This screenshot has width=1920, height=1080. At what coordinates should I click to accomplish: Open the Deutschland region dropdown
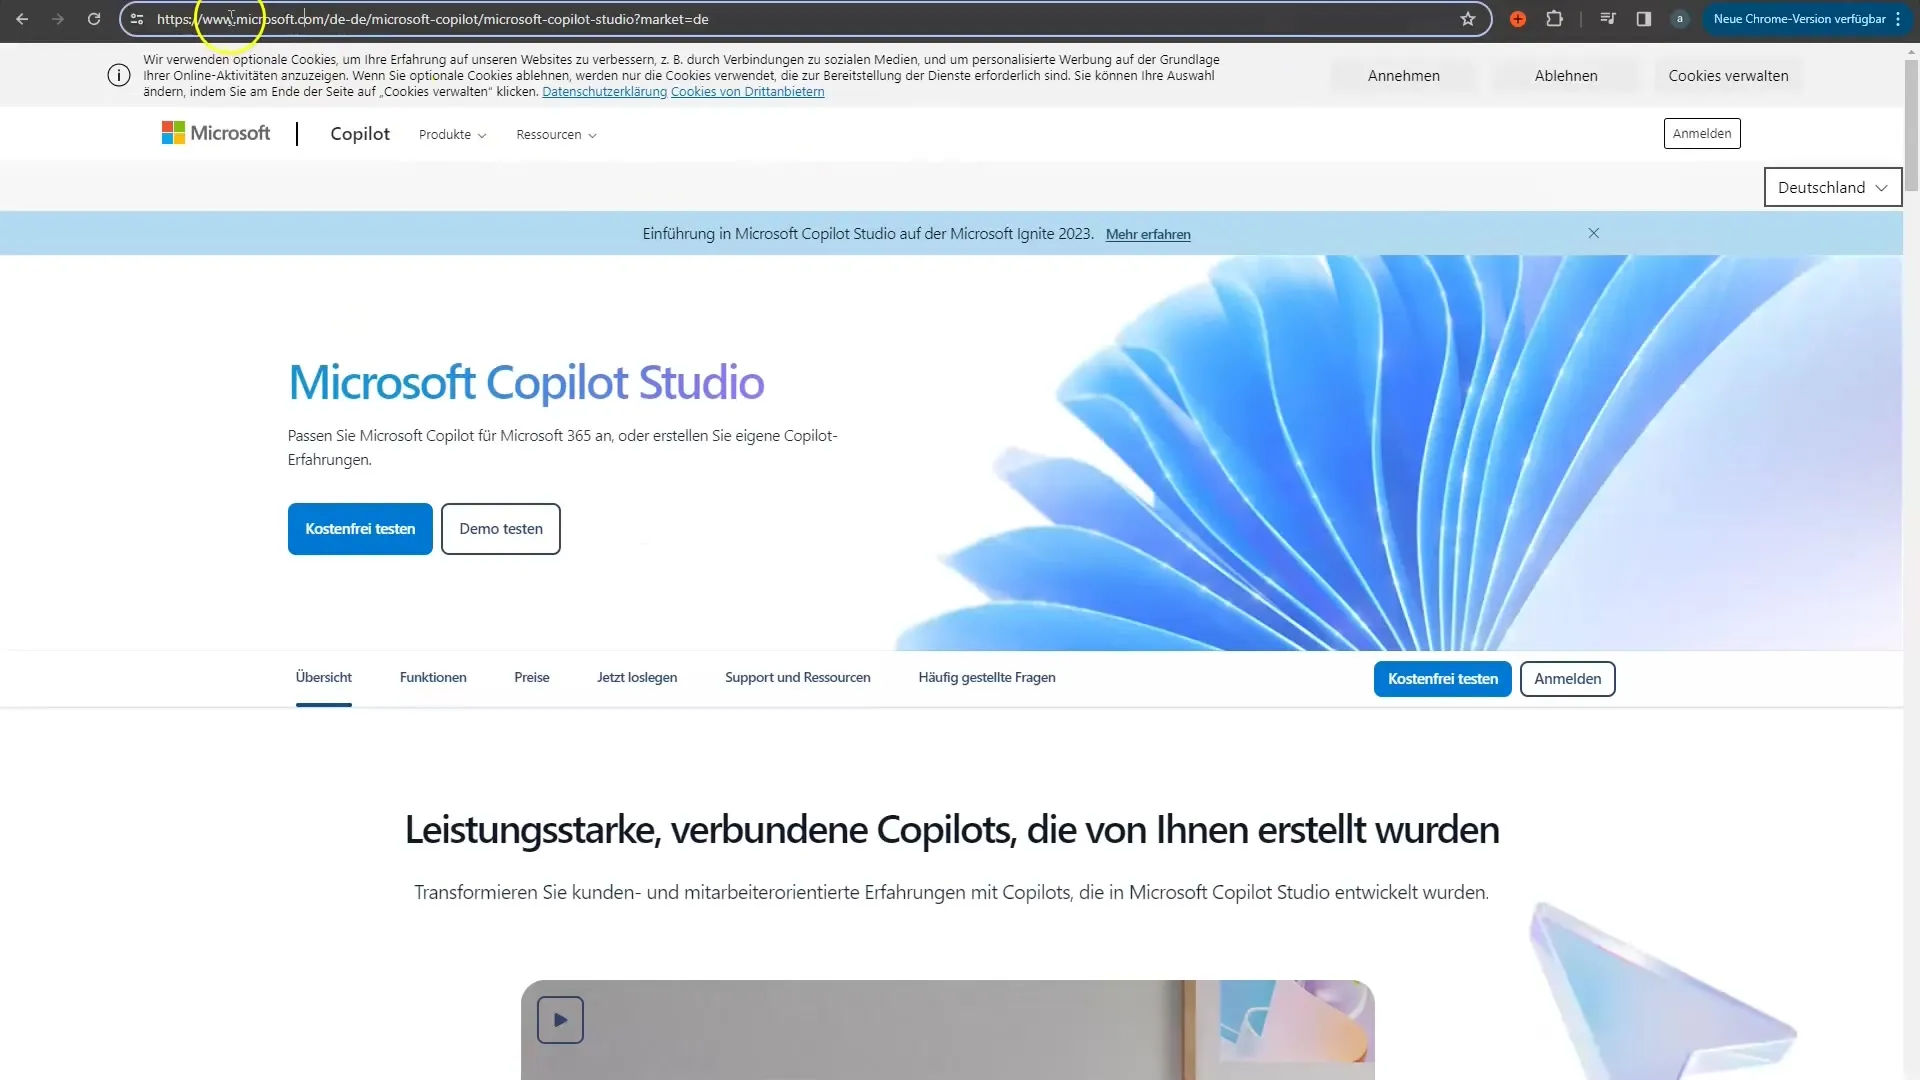1832,187
